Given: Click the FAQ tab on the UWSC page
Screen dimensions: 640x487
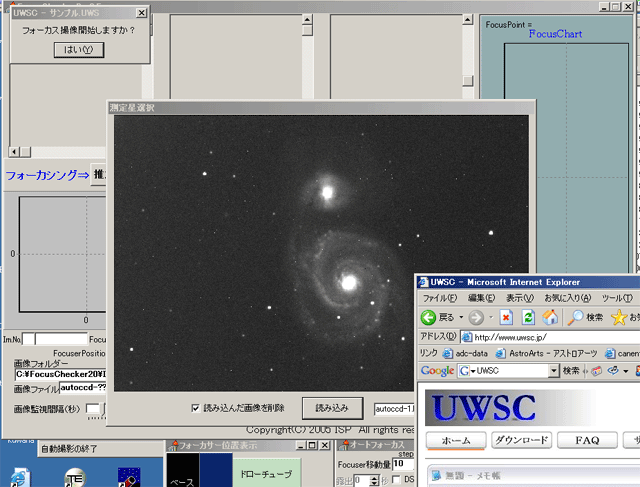Looking at the screenshot, I should tap(587, 440).
